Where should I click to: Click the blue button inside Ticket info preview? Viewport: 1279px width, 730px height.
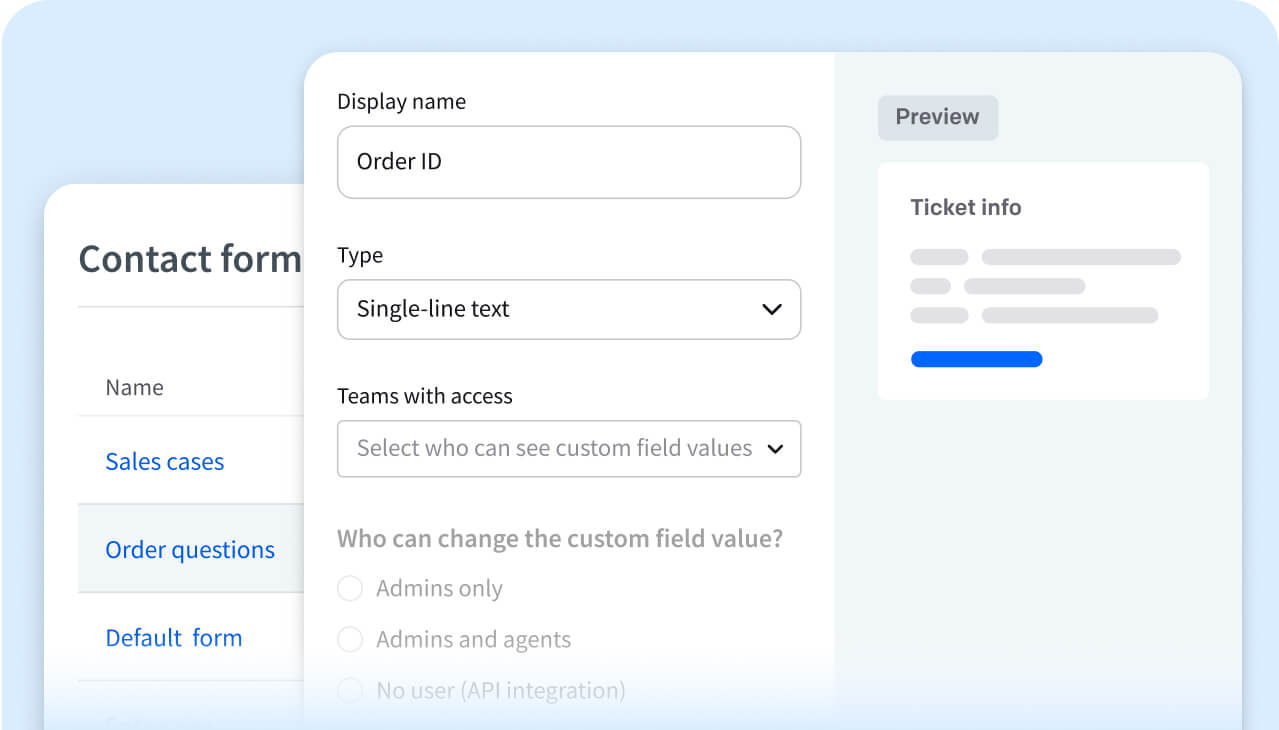click(x=976, y=358)
